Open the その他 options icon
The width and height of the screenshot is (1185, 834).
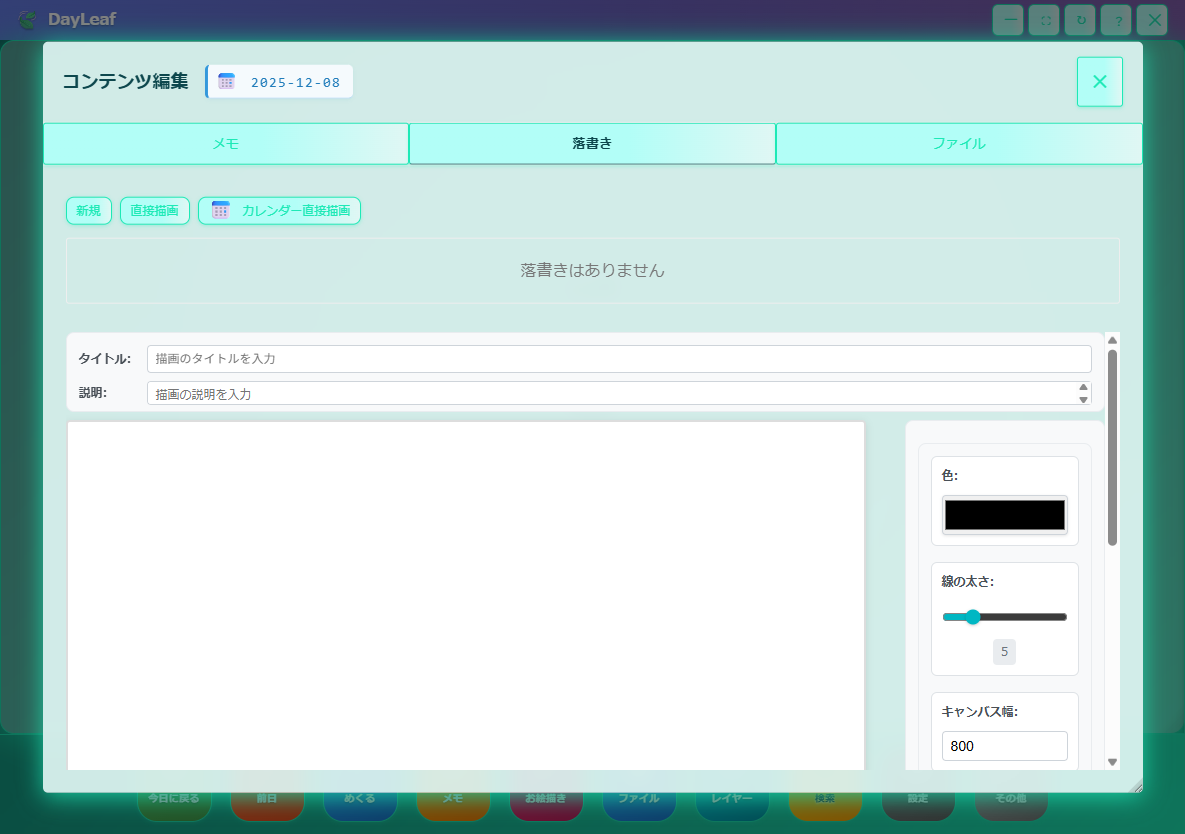[x=1011, y=797]
